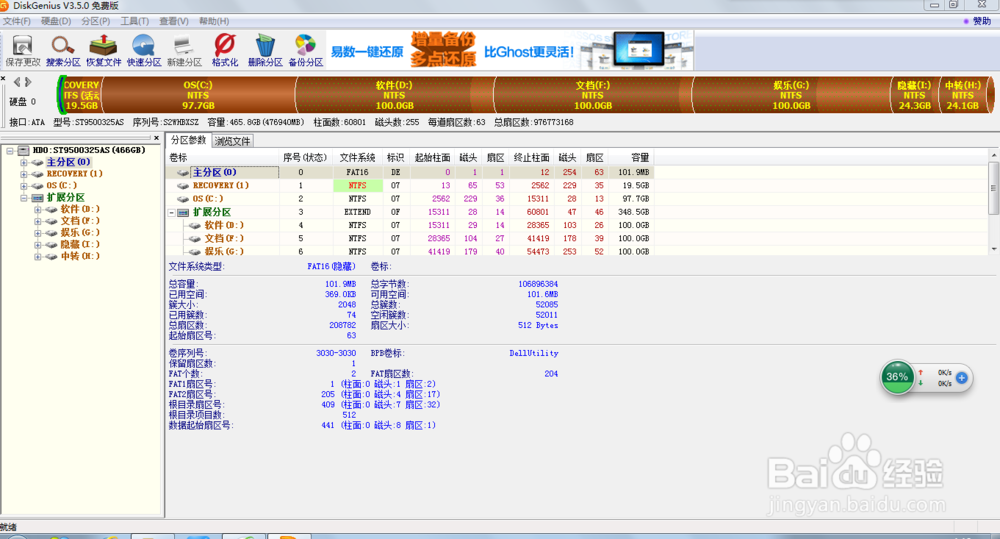
Task: Select HD0:ST9500325AS(466GB) in the tree
Action: [x=89, y=150]
